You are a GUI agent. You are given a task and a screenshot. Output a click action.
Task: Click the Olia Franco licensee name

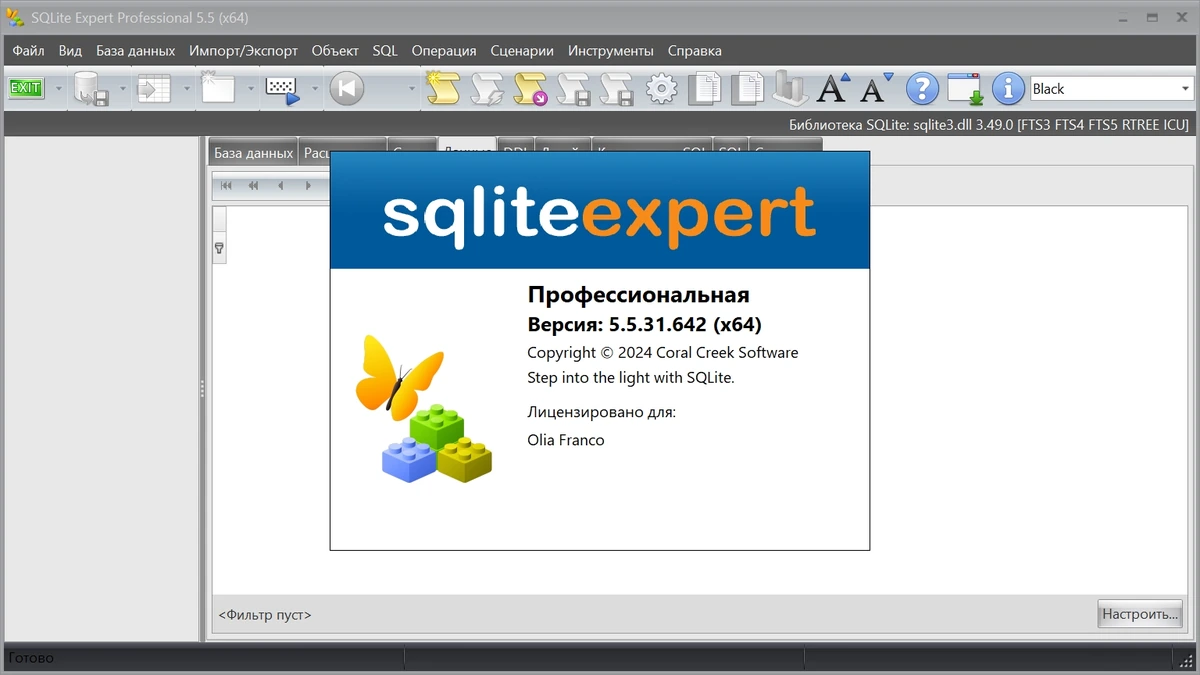click(x=566, y=440)
